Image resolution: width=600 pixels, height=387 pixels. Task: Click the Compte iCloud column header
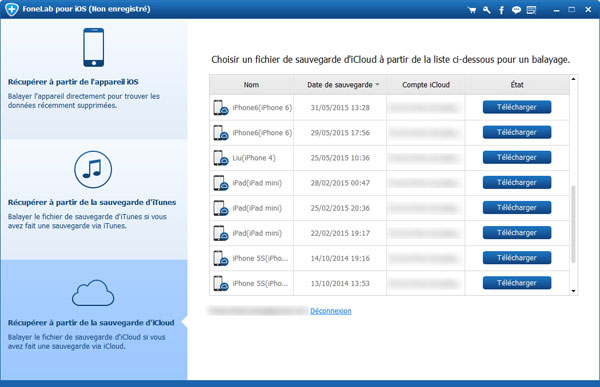point(426,85)
